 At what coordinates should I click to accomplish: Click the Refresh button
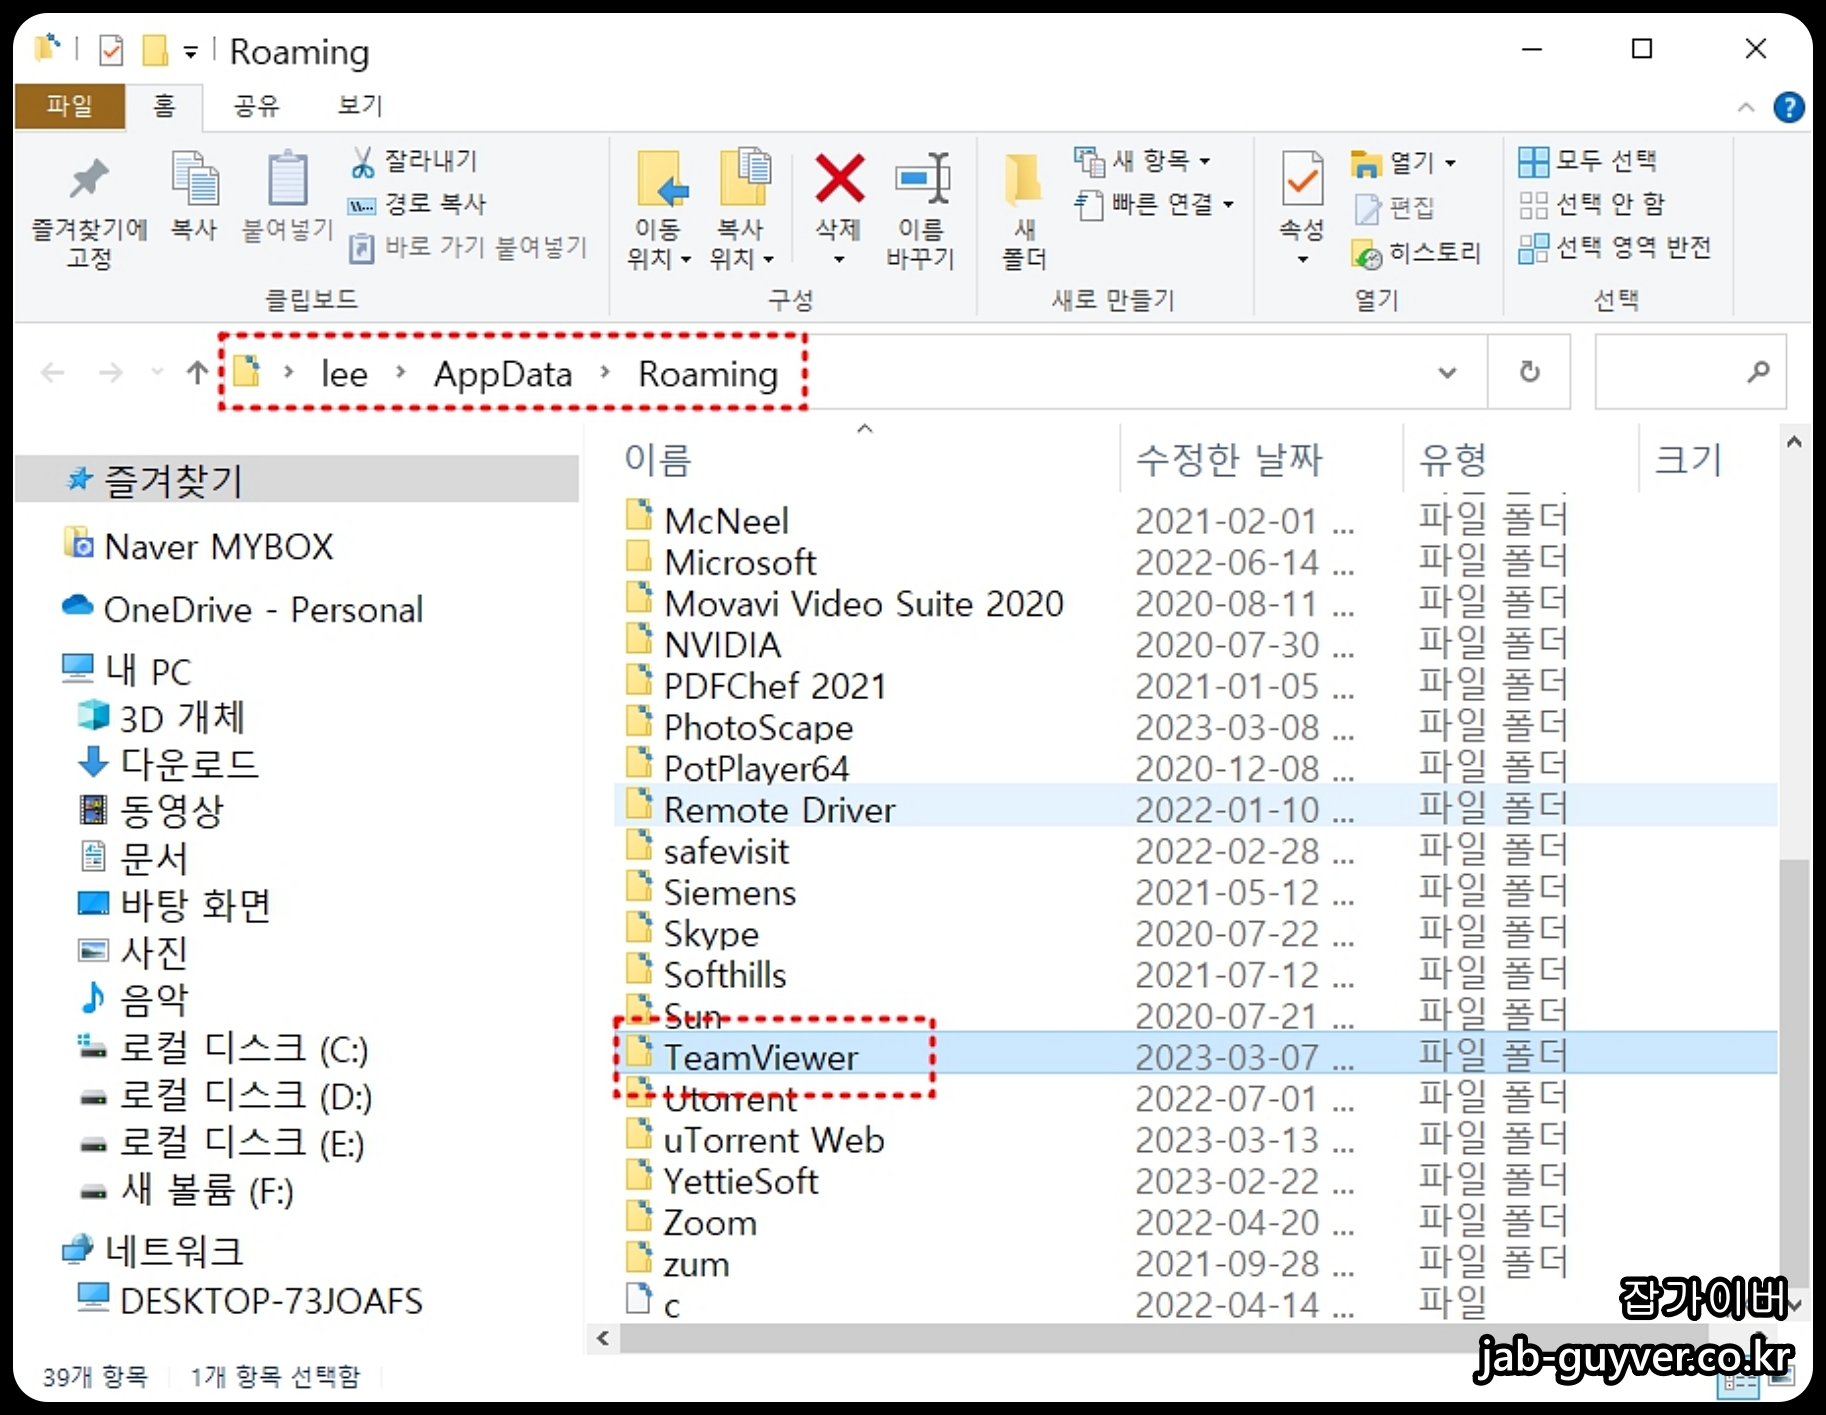click(1529, 372)
